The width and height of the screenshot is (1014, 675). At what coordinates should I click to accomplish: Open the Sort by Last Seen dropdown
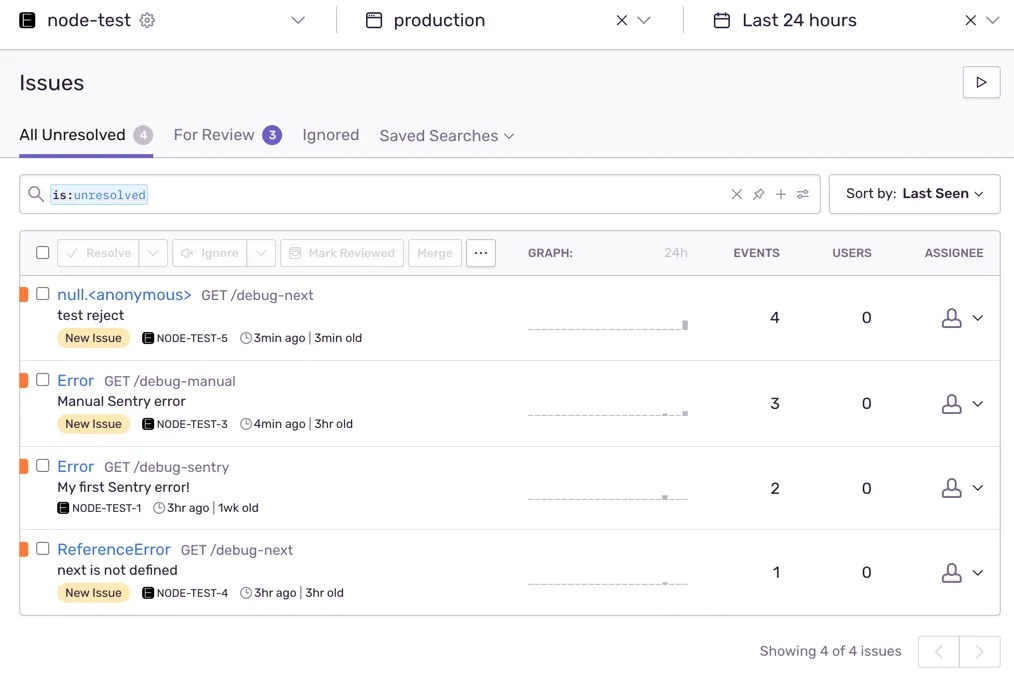point(914,194)
